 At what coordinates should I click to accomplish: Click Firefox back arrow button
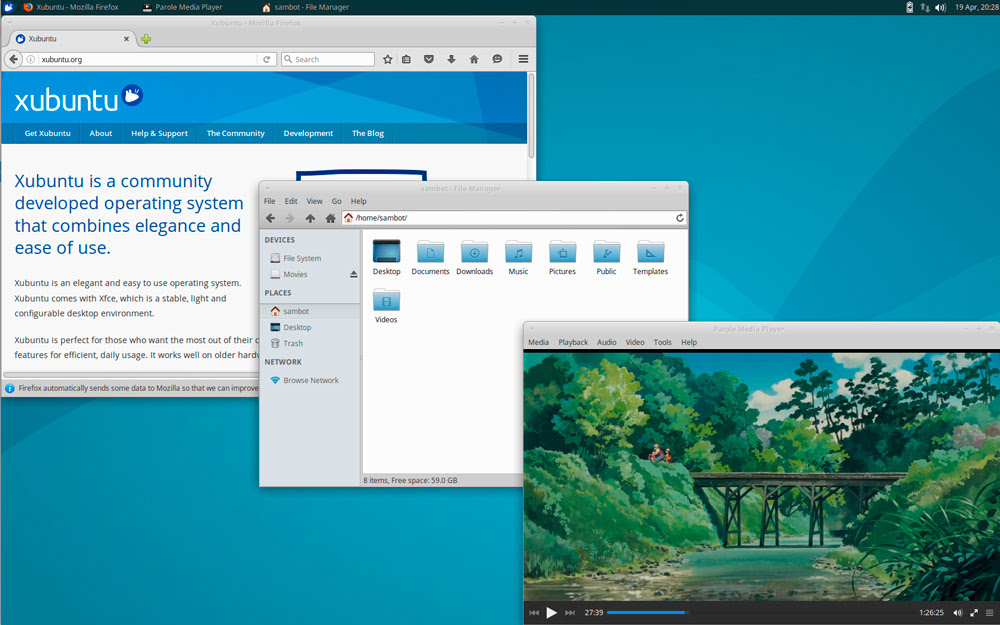click(13, 59)
